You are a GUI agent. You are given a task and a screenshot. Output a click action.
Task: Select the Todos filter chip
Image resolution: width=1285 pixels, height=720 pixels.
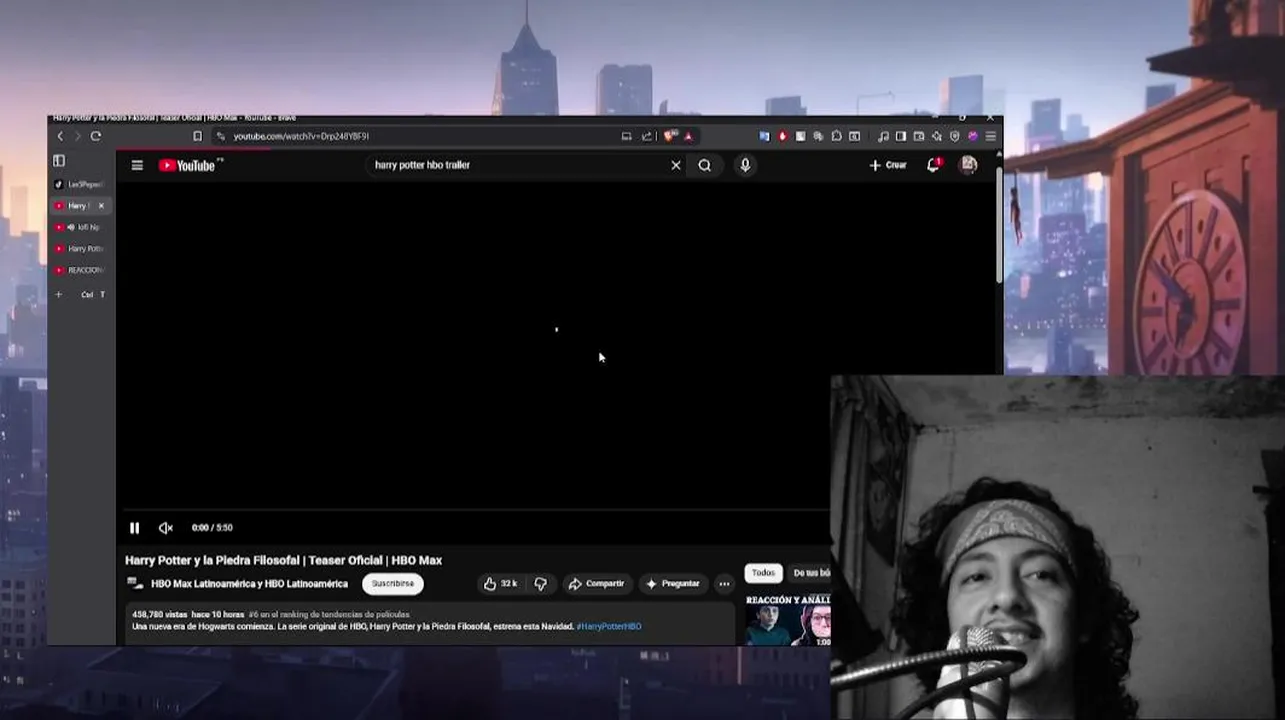coord(763,573)
